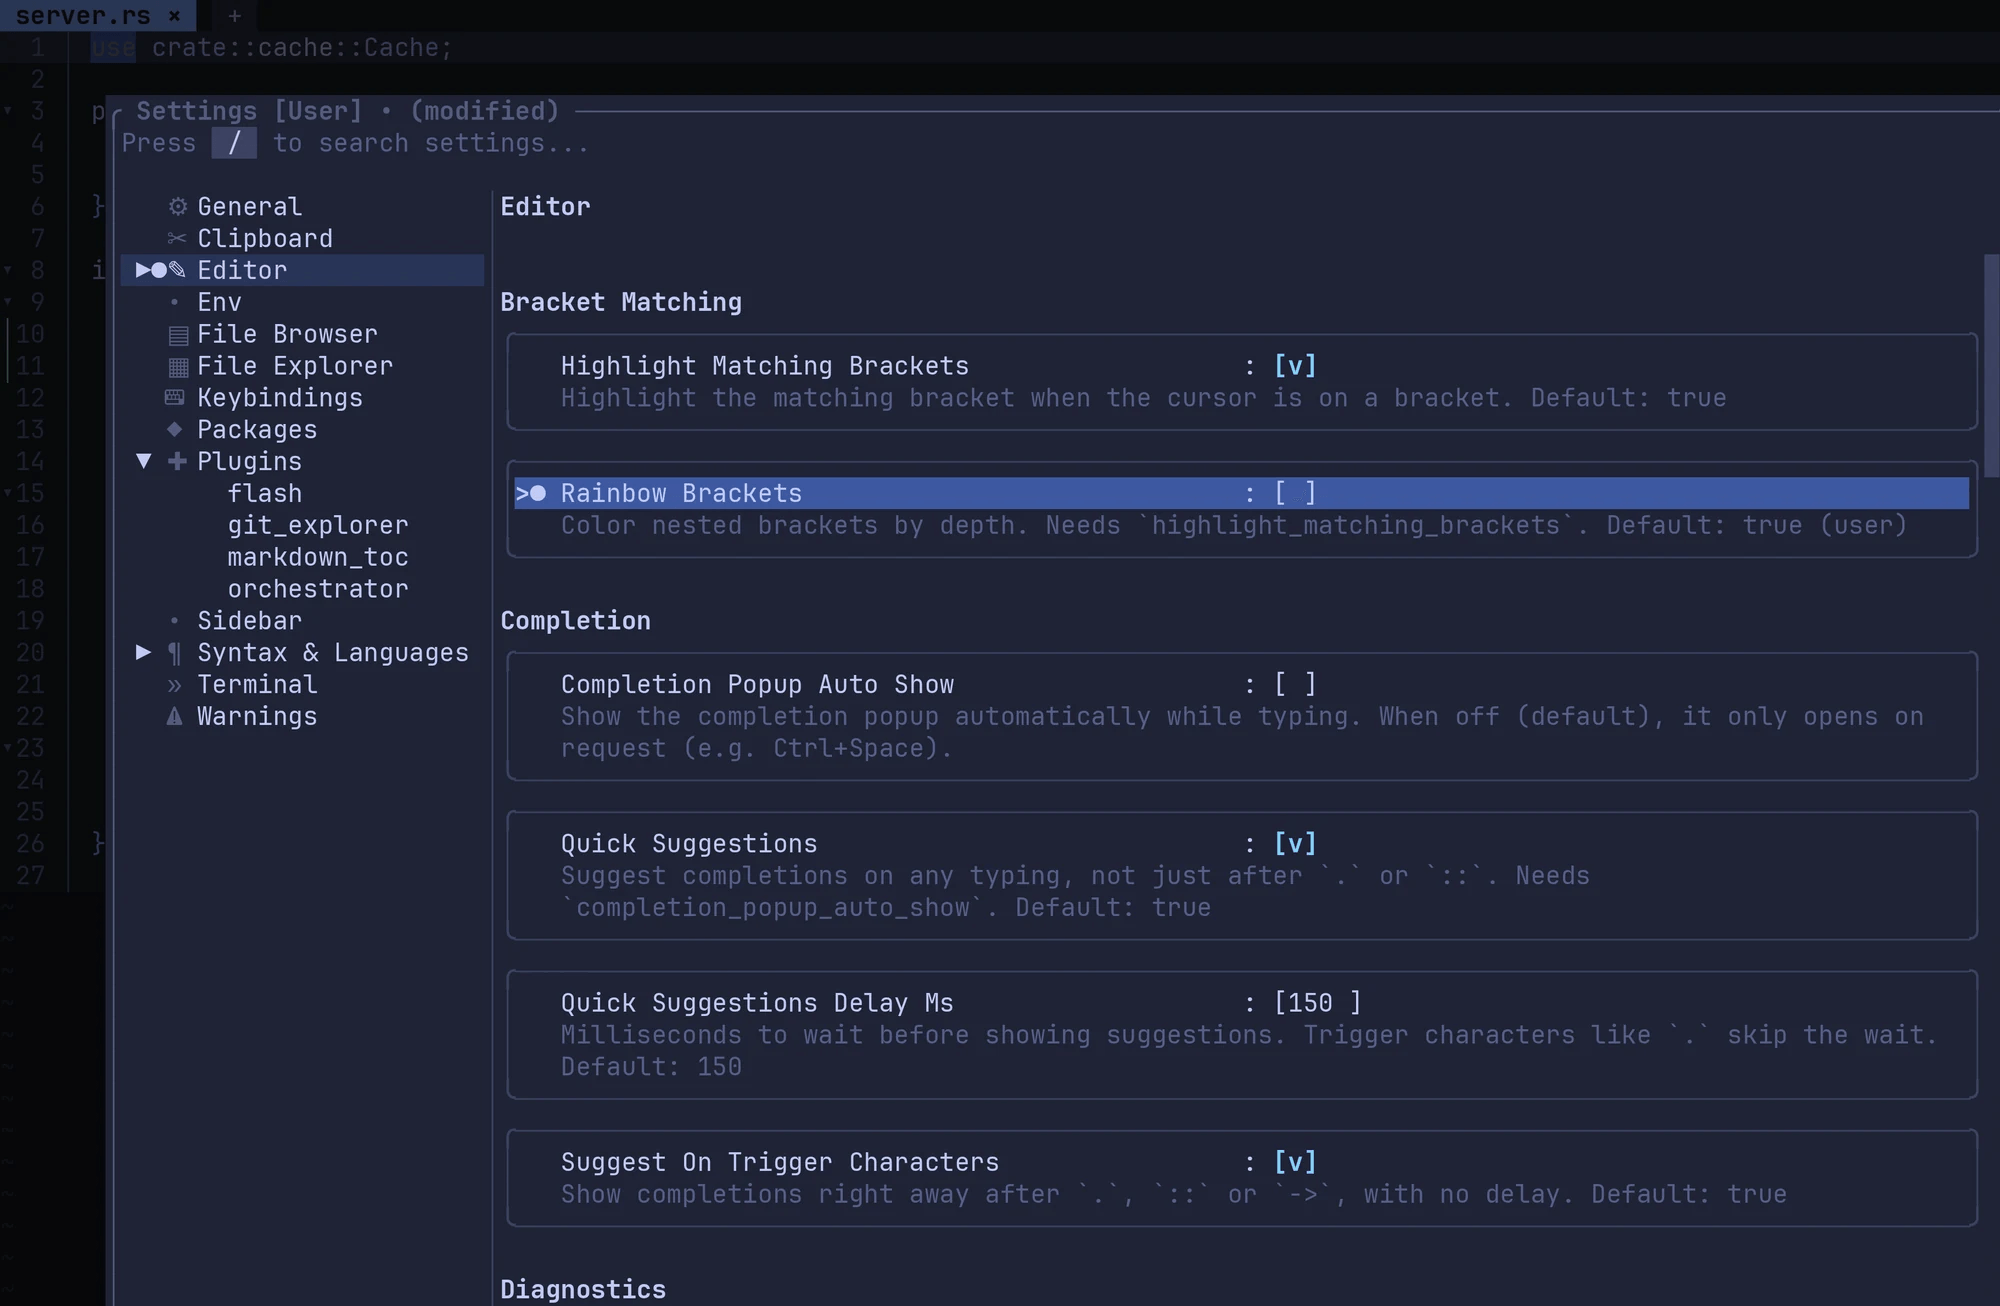Click the Editor pencil icon
The height and width of the screenshot is (1306, 2000).
pyautogui.click(x=177, y=270)
